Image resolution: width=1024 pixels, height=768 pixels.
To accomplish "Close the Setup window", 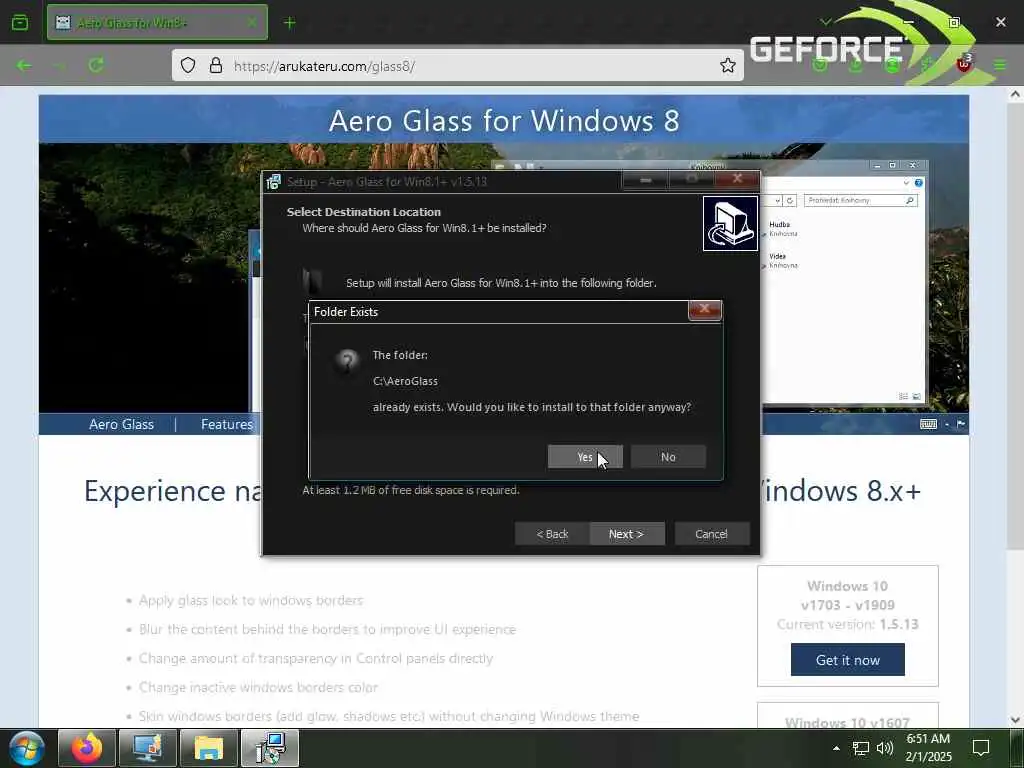I will [737, 178].
